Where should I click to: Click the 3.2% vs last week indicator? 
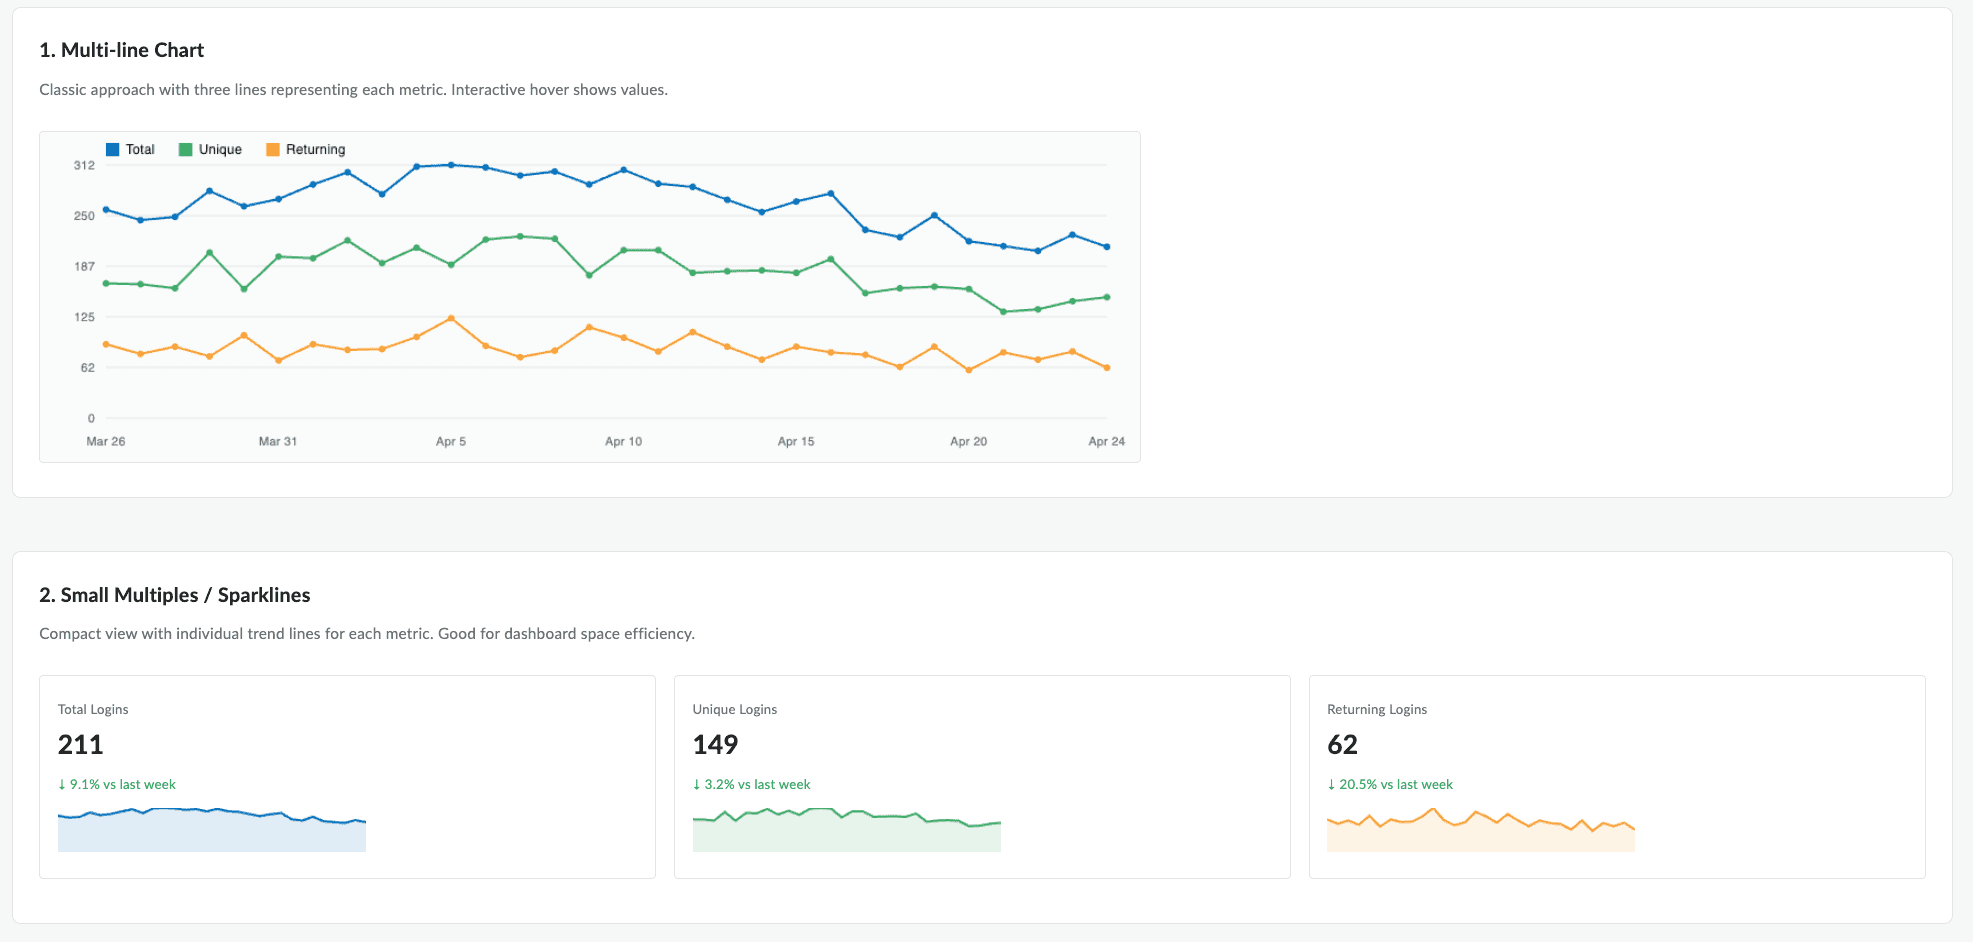pyautogui.click(x=752, y=785)
